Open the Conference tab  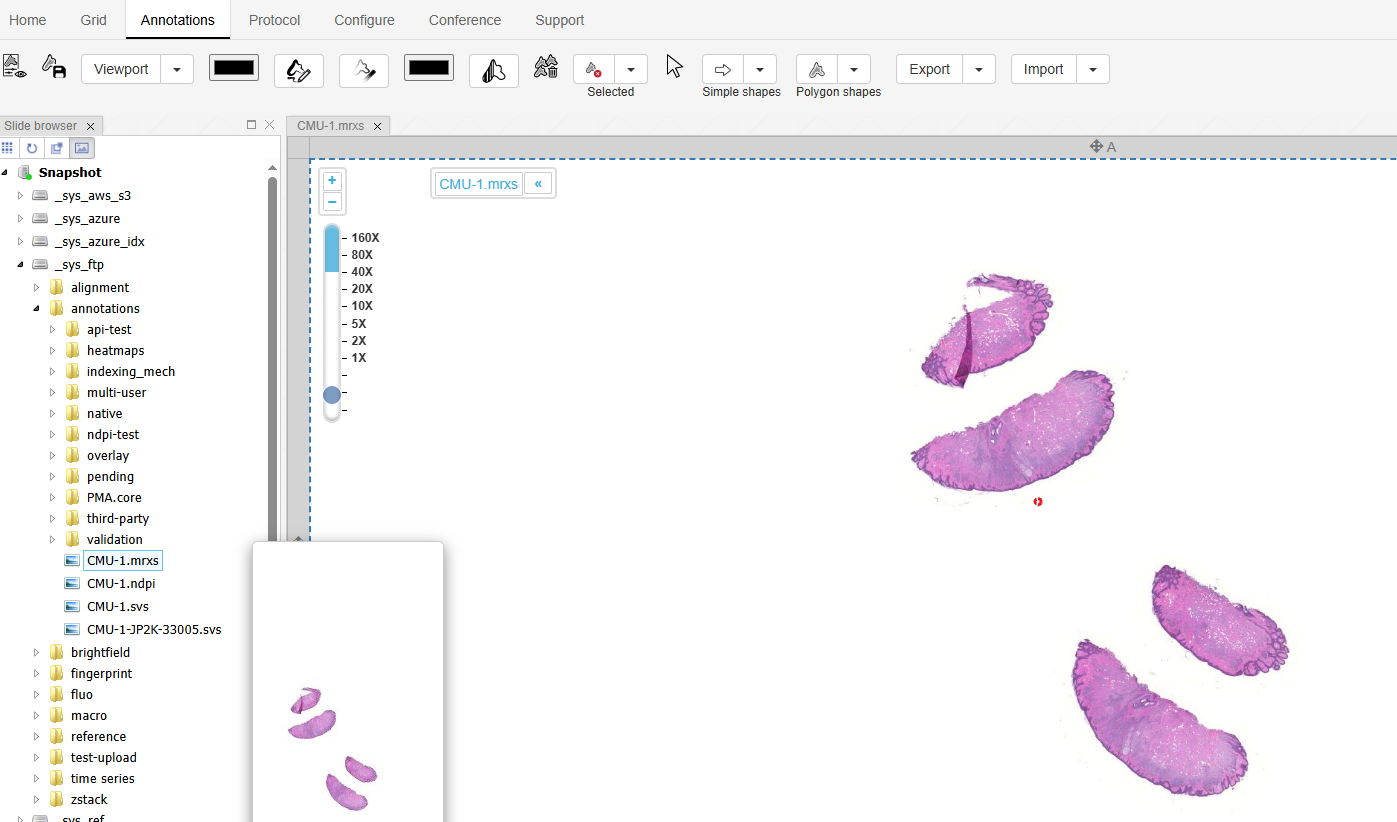[x=464, y=20]
